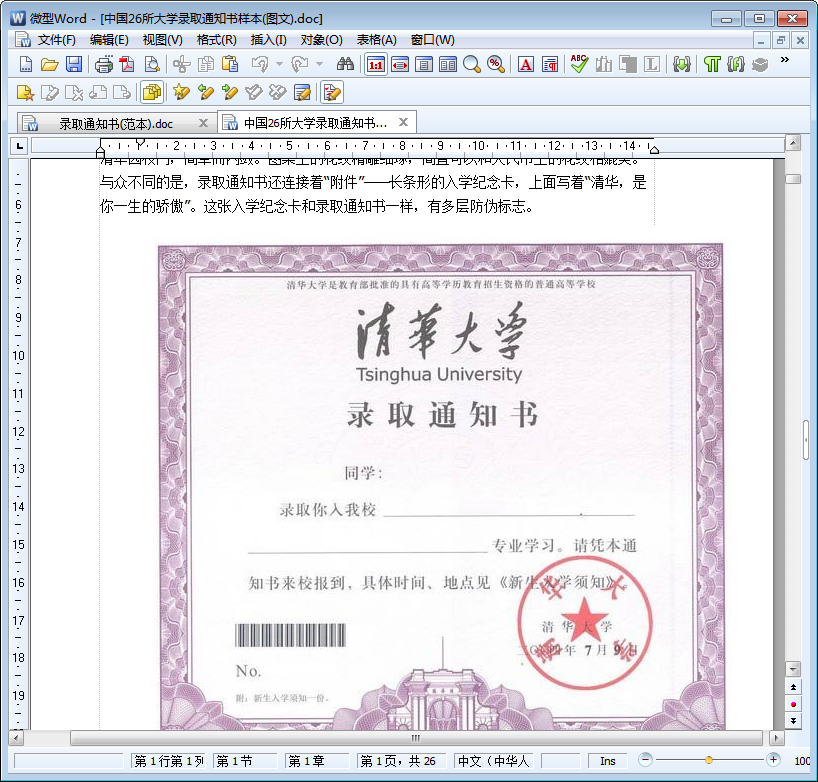818x782 pixels.
Task: Jump to the next change with the green right-arrow pencil
Action: 230,93
